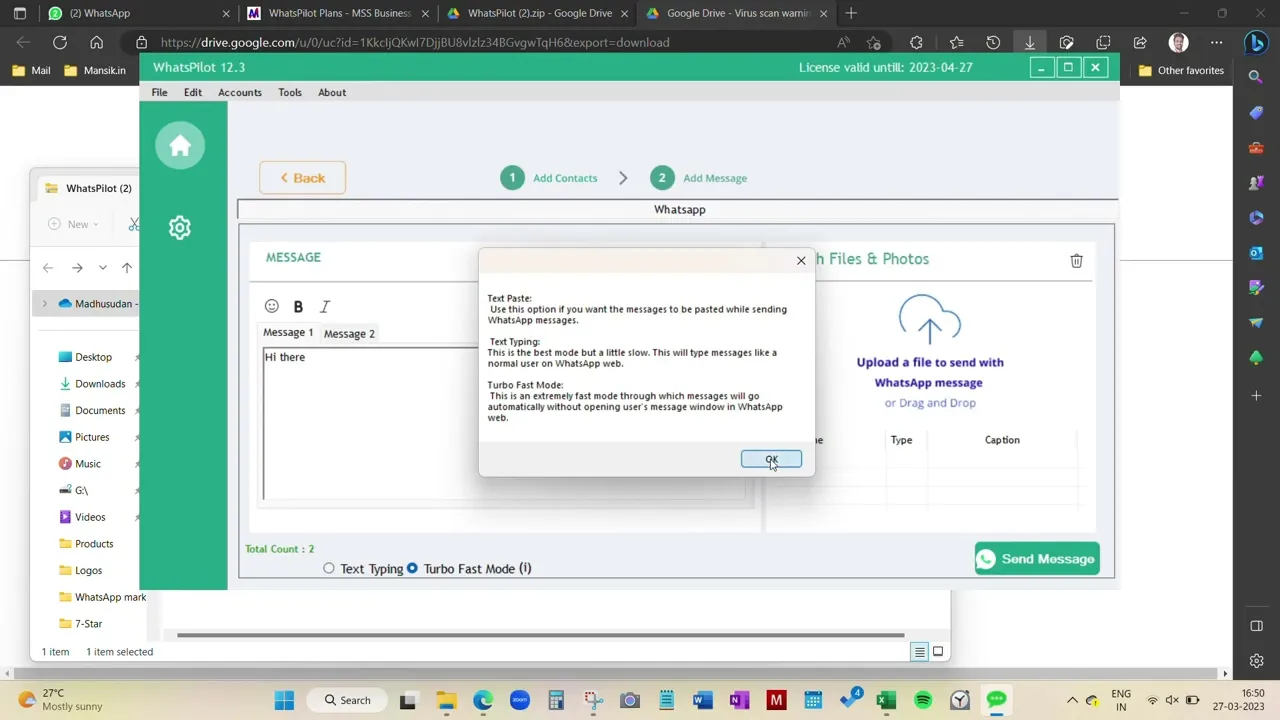Open the Mail favorites folder
Viewport: 1280px width, 720px height.
tap(31, 71)
